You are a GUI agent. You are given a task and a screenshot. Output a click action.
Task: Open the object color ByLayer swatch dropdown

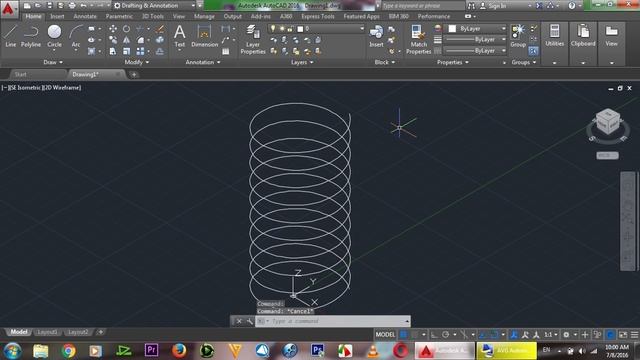475,29
